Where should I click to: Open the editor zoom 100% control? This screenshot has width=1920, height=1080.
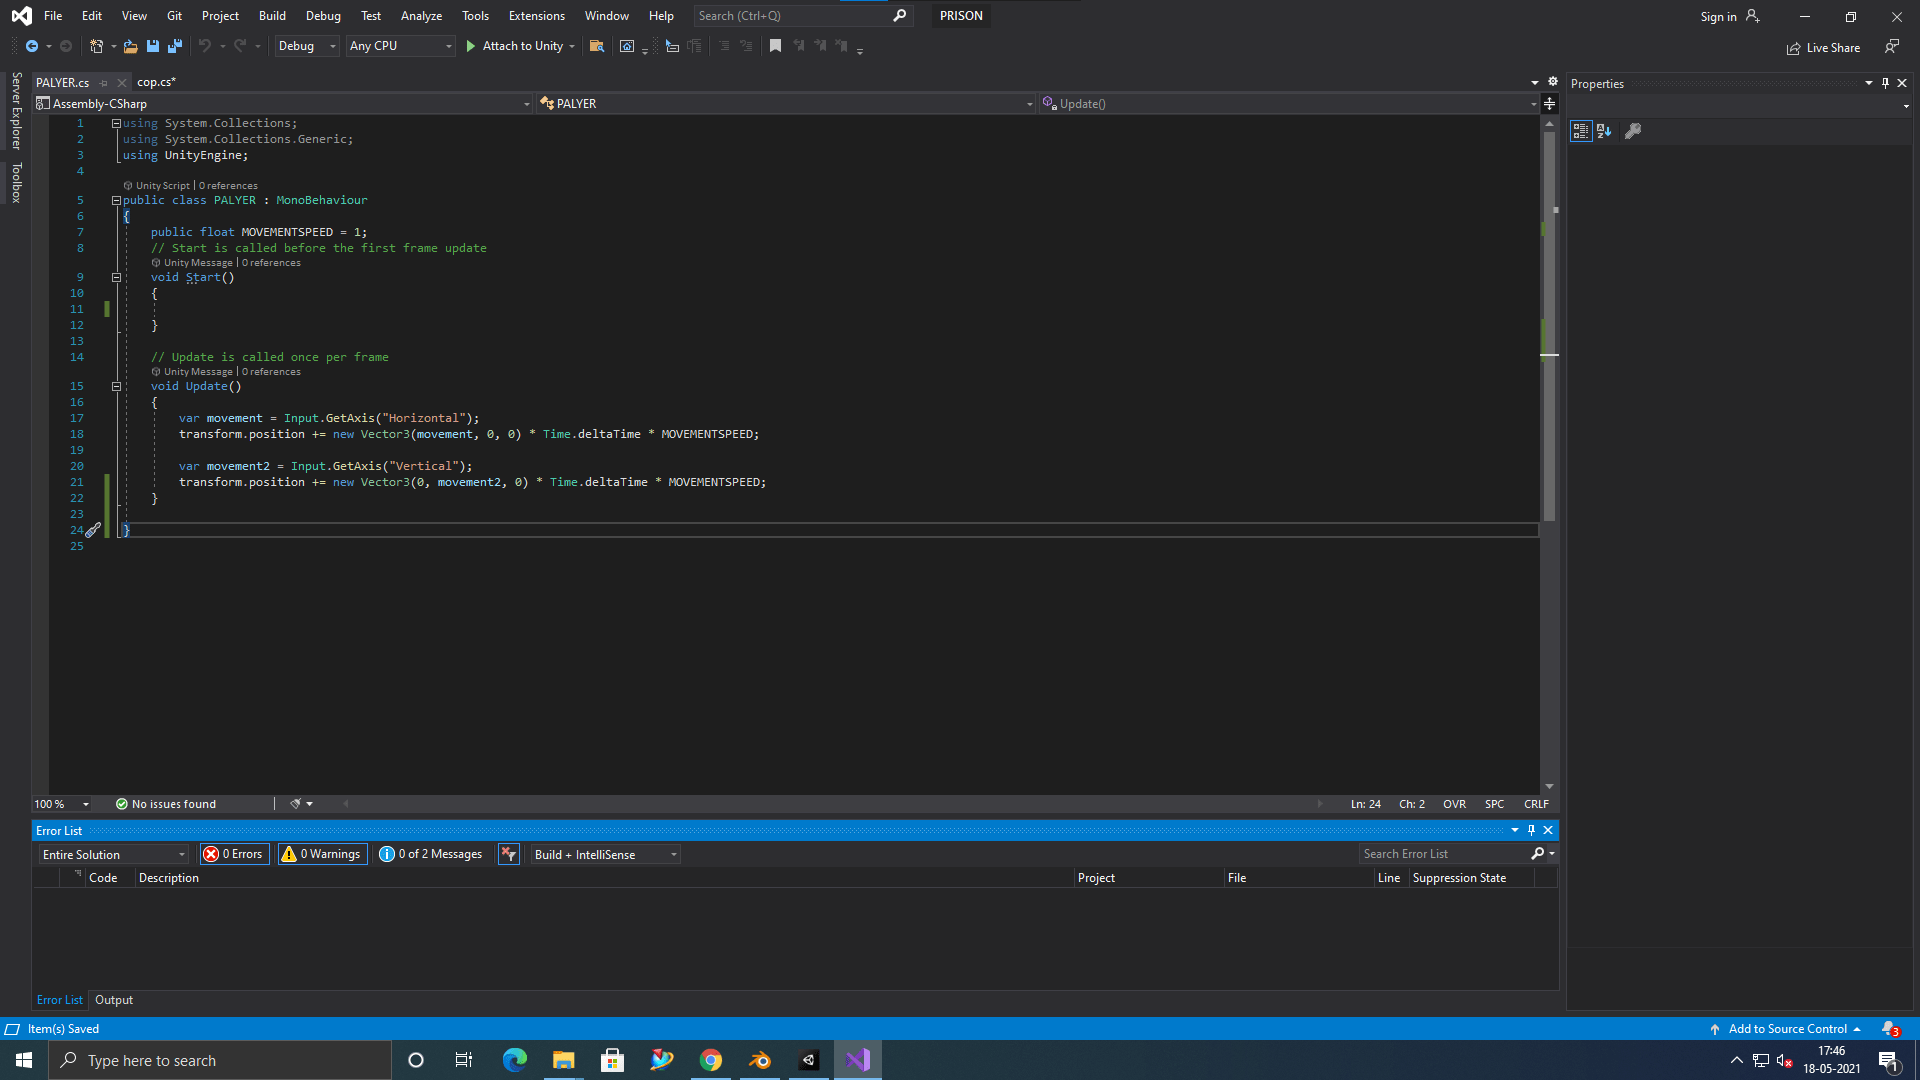click(60, 803)
